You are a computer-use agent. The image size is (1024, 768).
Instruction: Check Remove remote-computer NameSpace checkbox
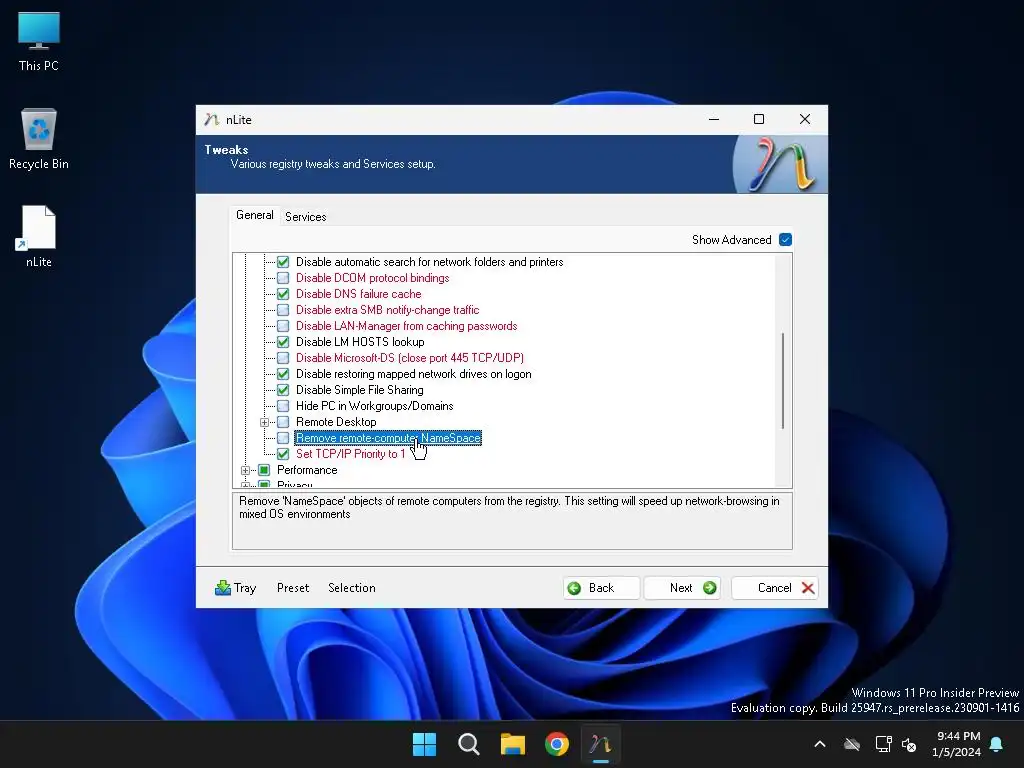coord(283,438)
